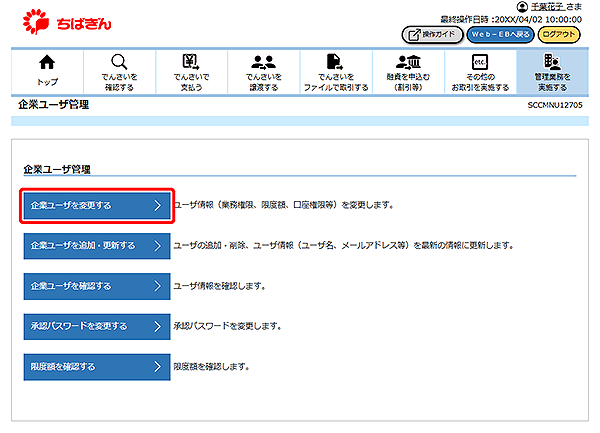Open the 融資を申込む bank icon
The width and height of the screenshot is (600, 433).
[408, 62]
